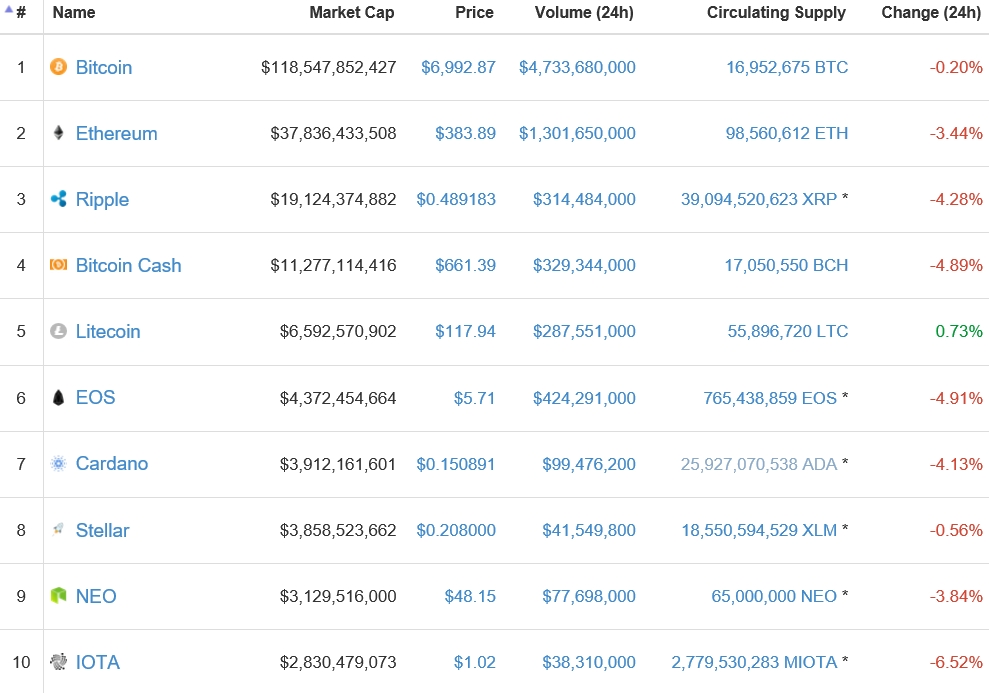
Task: Sort by the Circulating Supply header
Action: (776, 13)
